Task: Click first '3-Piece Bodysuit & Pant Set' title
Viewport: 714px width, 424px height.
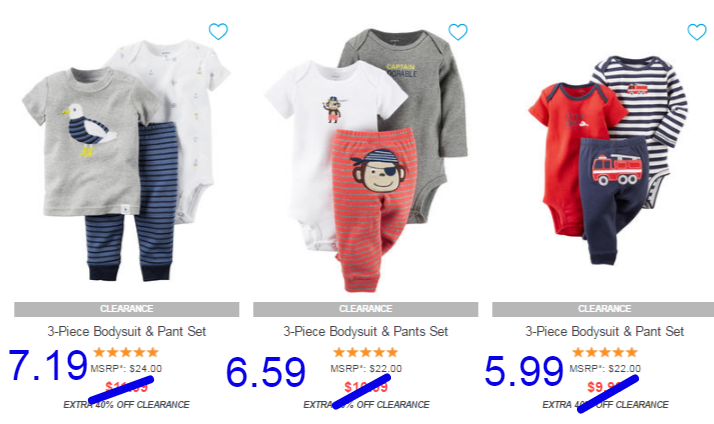Action: 127,331
